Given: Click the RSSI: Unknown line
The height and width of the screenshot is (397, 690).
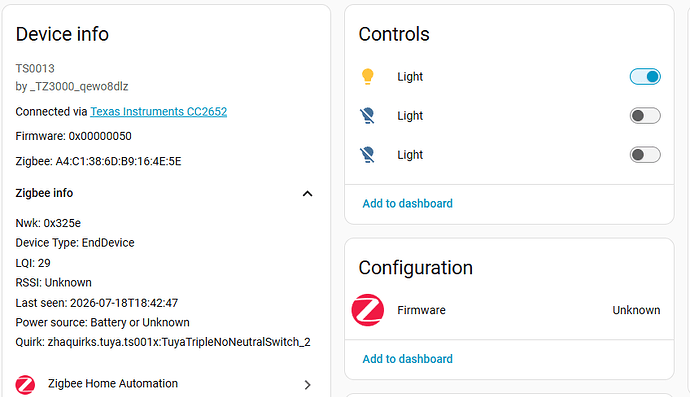Looking at the screenshot, I should click(54, 283).
